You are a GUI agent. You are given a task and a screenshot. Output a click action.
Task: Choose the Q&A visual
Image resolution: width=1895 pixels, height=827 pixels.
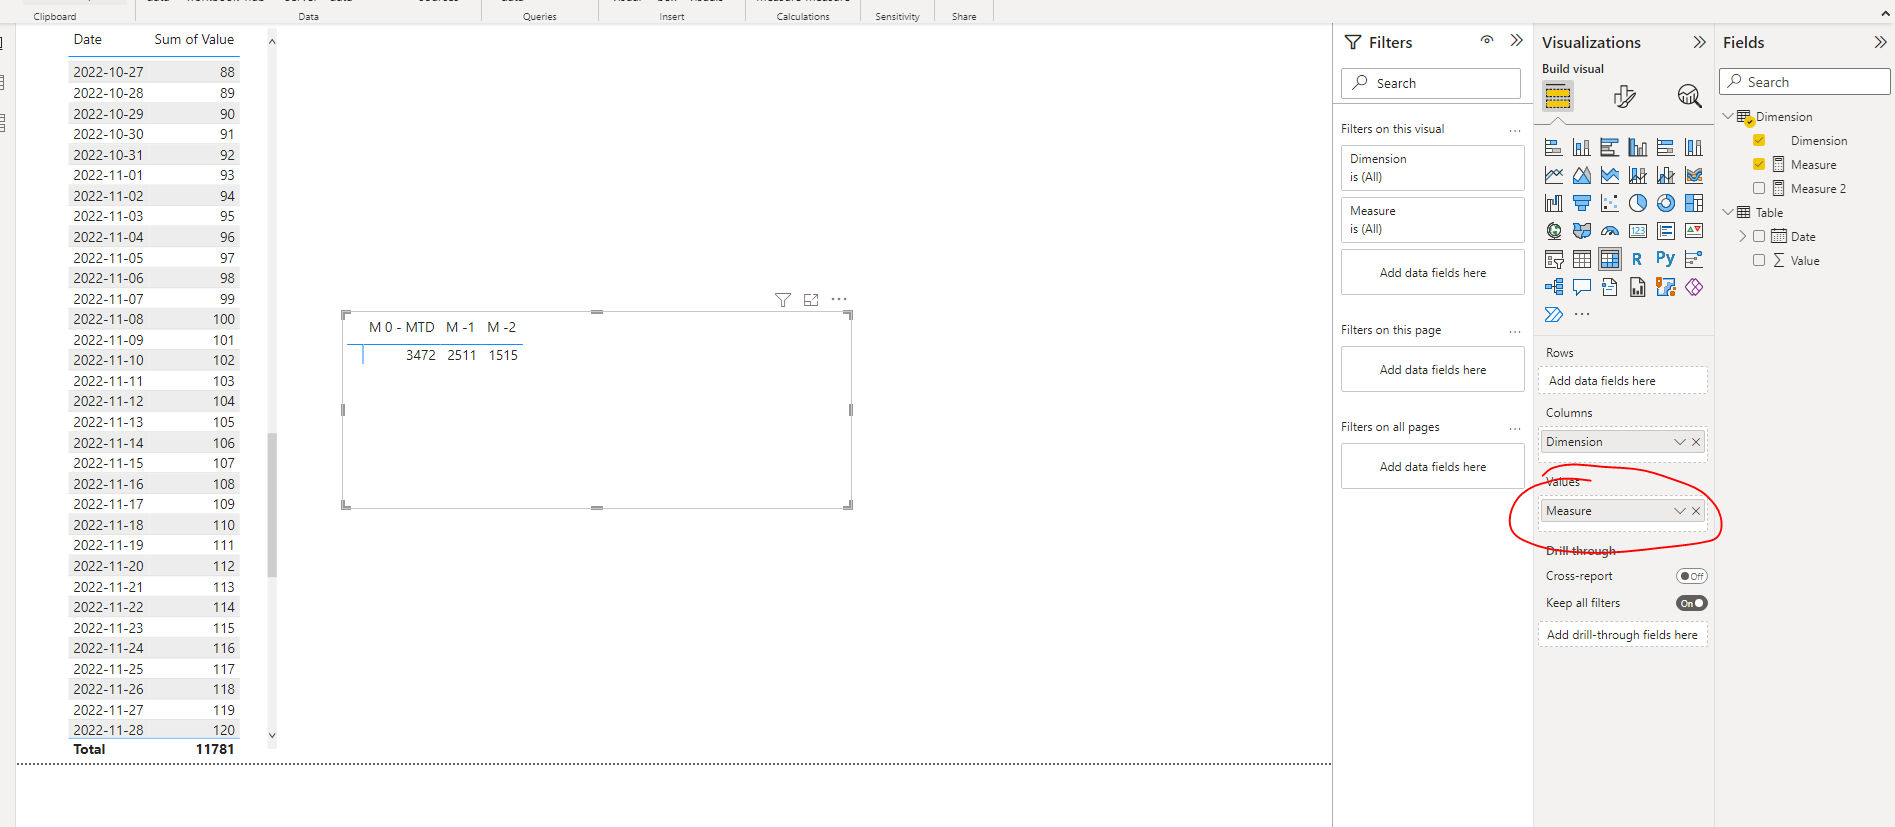coord(1581,287)
